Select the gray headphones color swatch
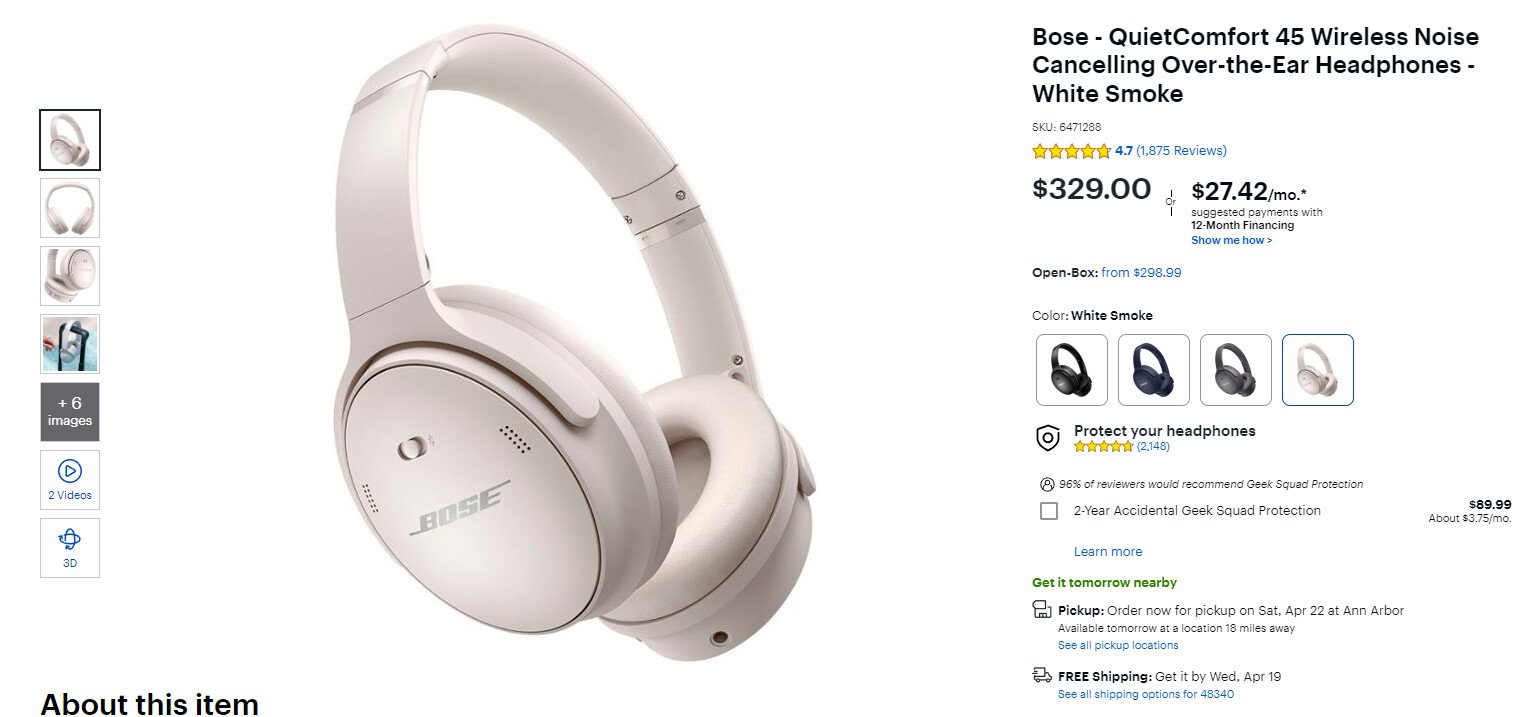This screenshot has height=717, width=1517. click(1235, 369)
